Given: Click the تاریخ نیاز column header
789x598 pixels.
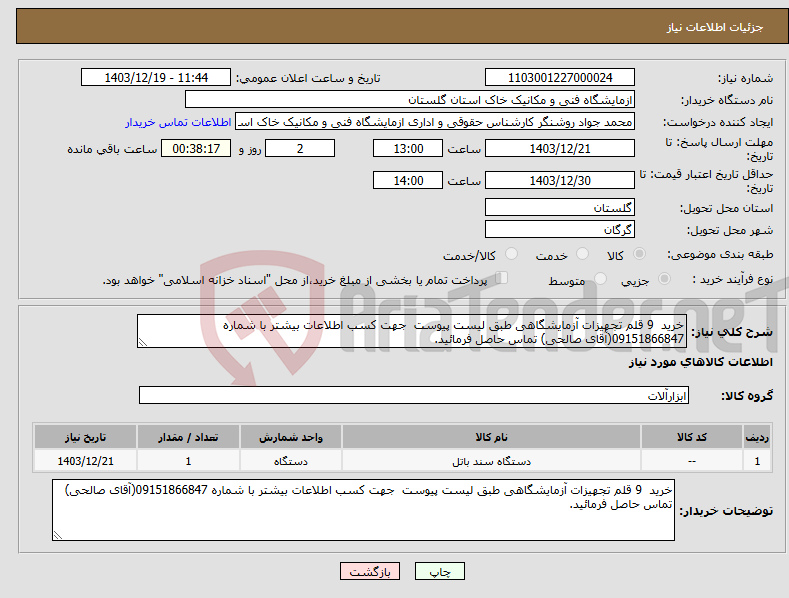Looking at the screenshot, I should 86,437.
